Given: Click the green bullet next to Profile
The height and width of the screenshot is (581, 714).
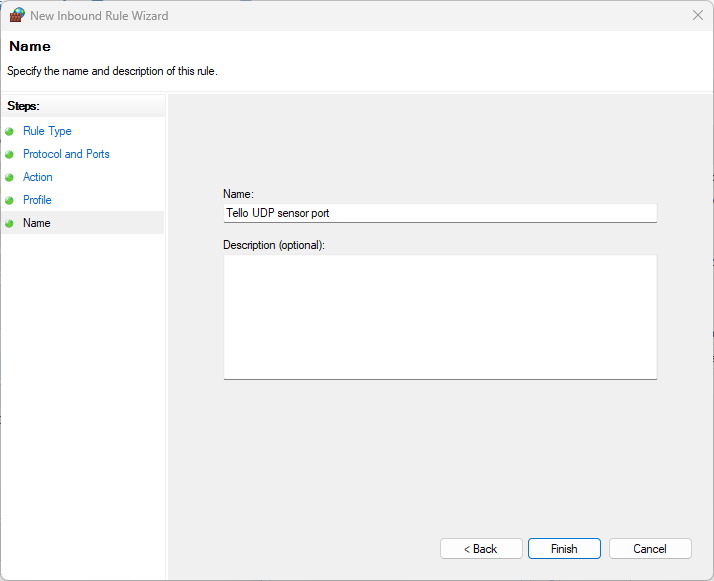Looking at the screenshot, I should click(10, 200).
